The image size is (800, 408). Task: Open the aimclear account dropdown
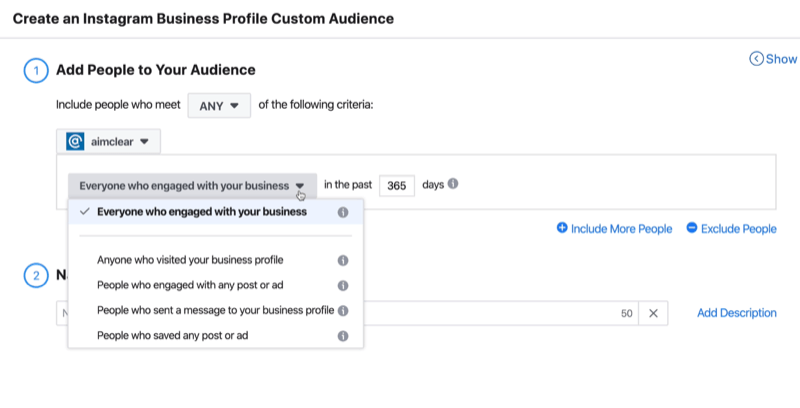click(x=108, y=141)
